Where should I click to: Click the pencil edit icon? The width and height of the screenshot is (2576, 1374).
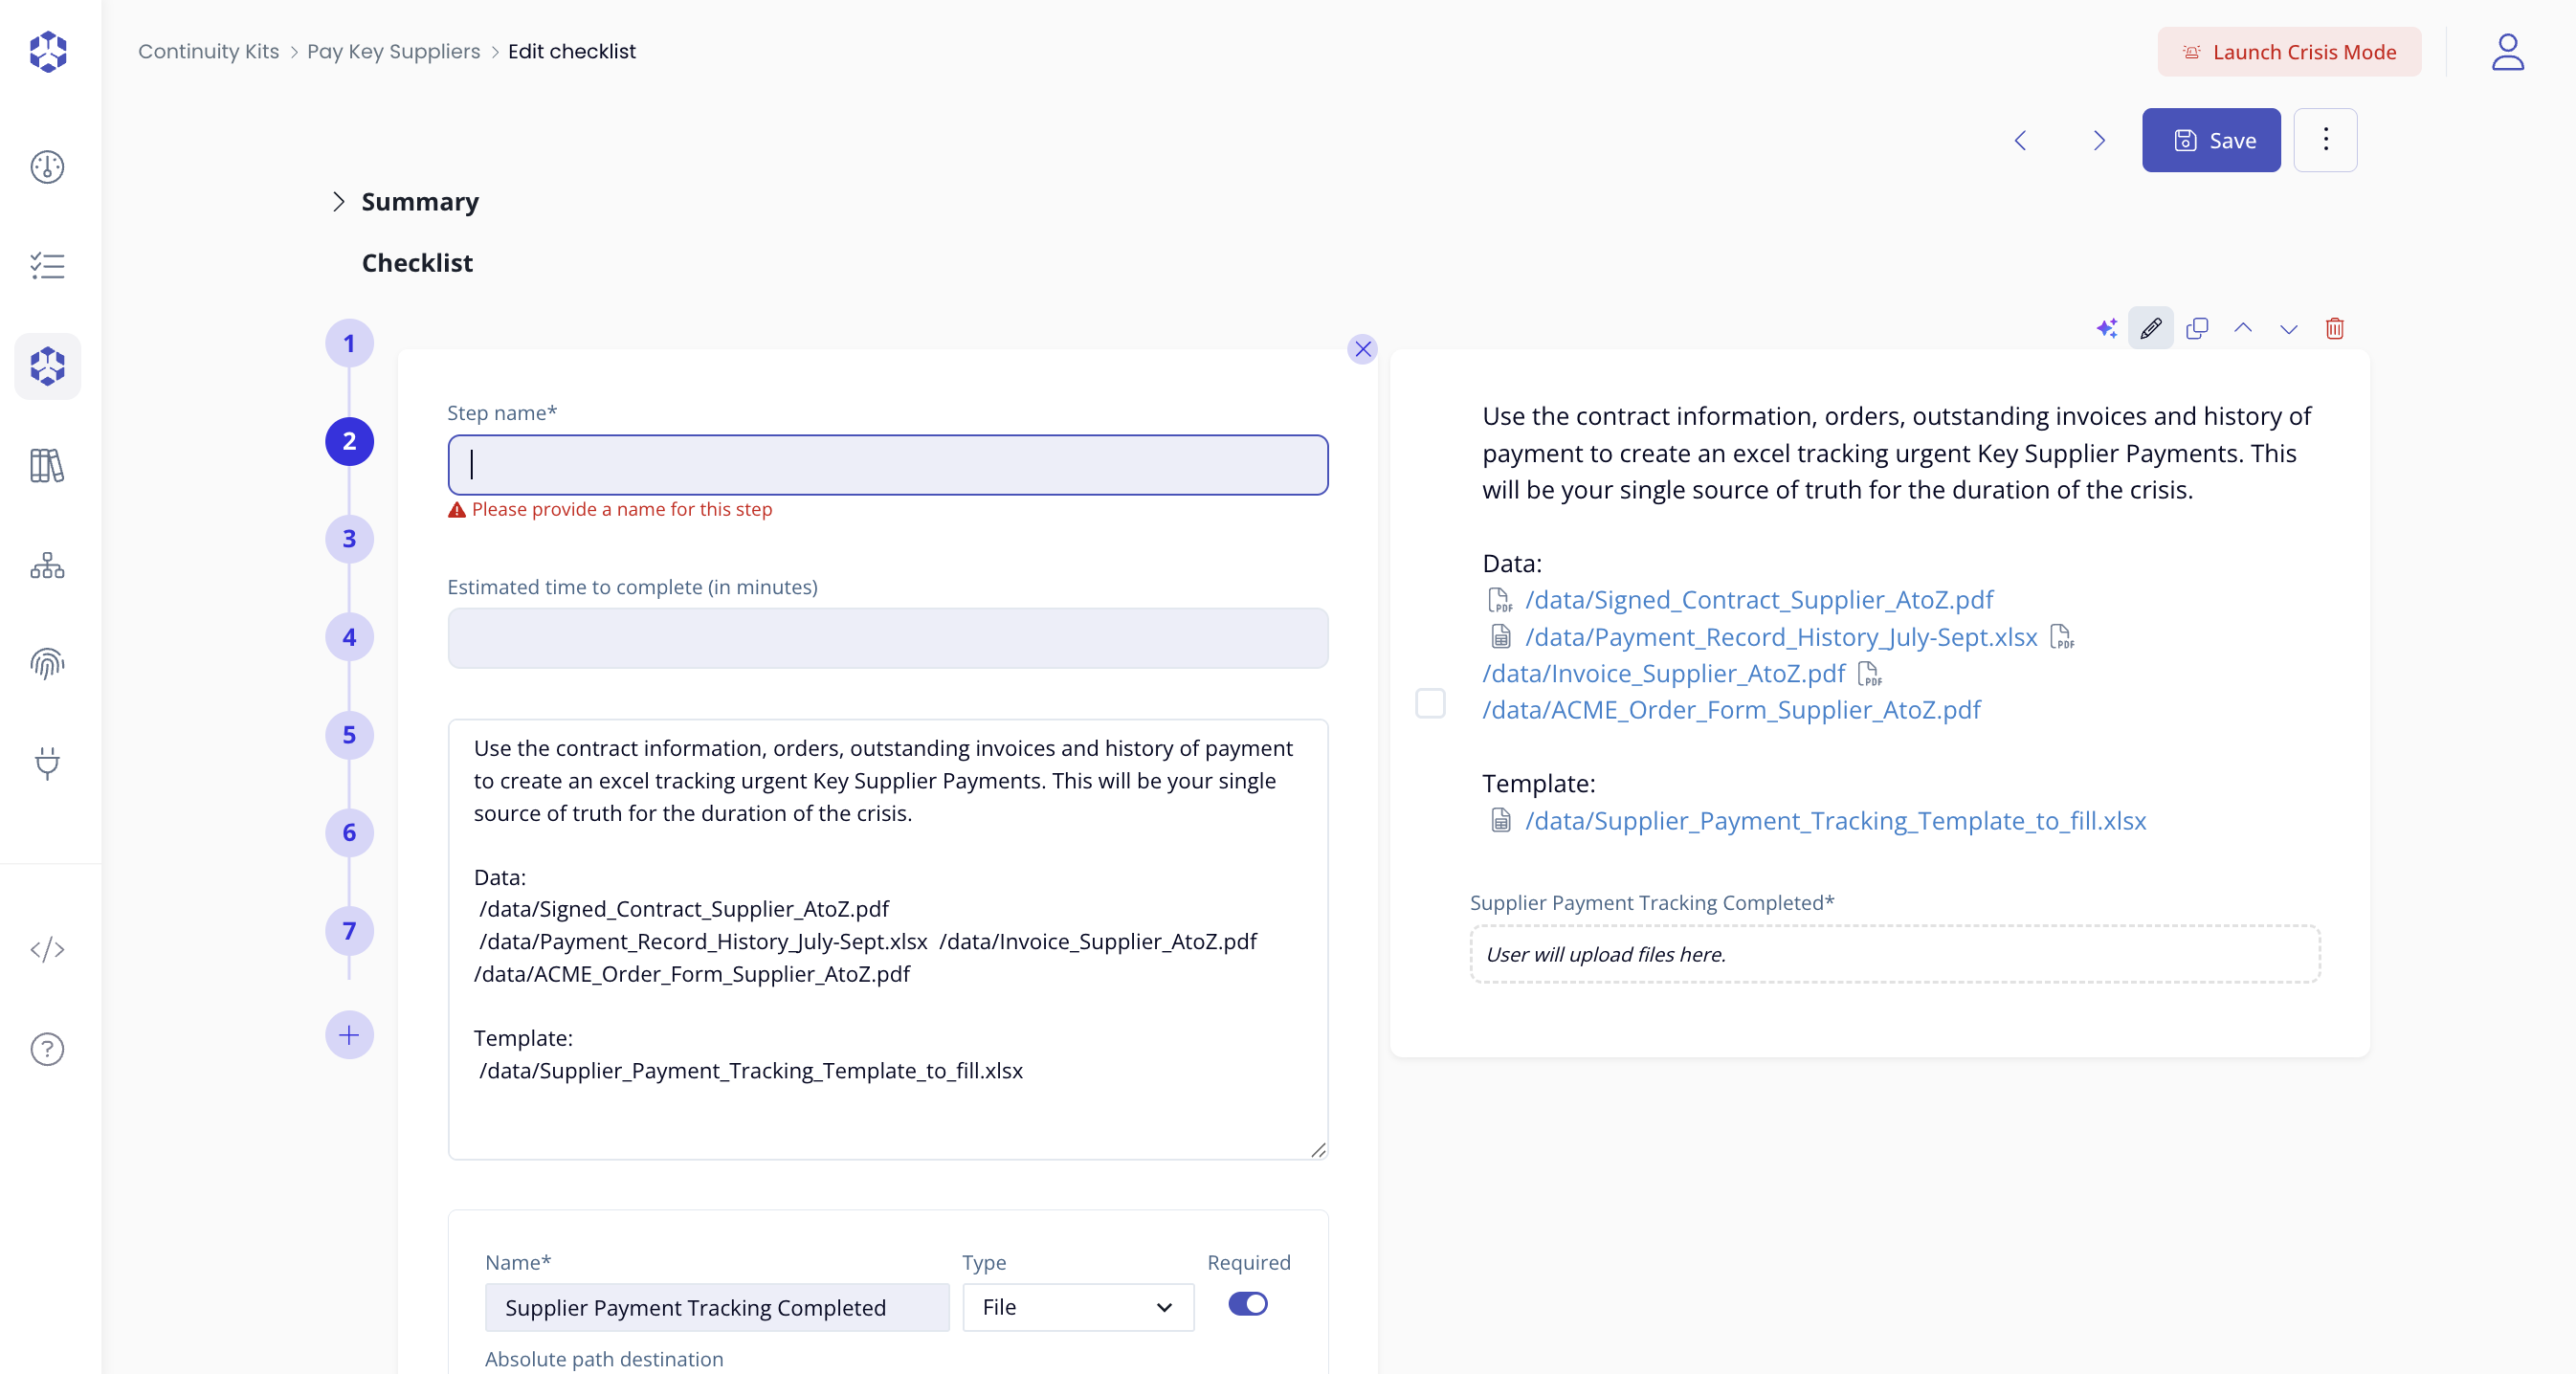click(2150, 328)
